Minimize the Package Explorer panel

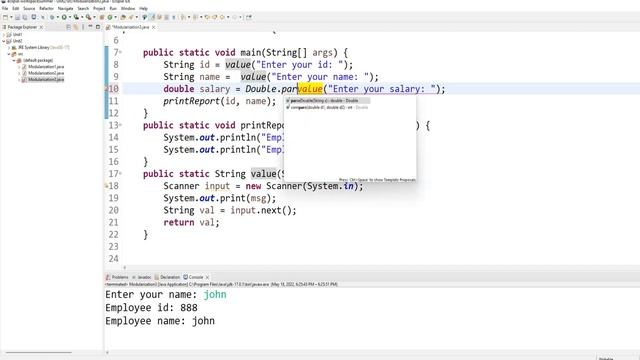click(90, 27)
